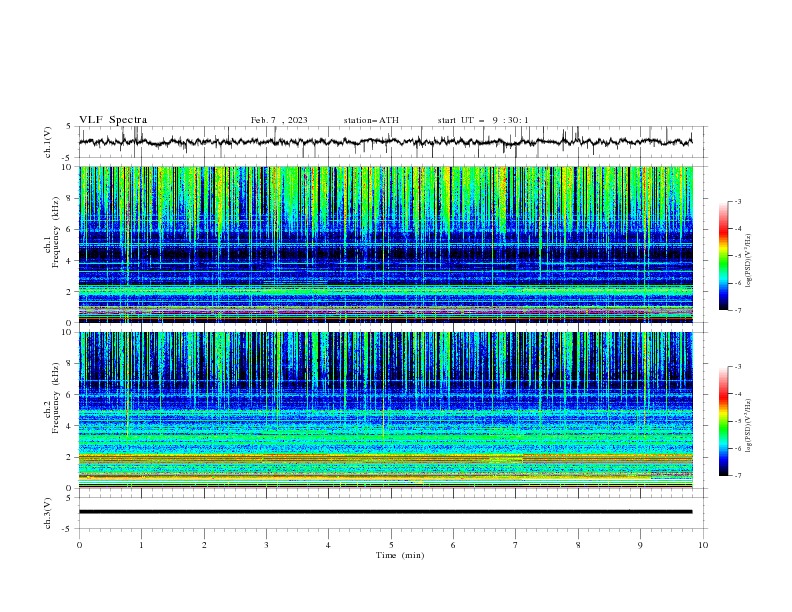Click the black ch.3 voltage trace line
The width and height of the screenshot is (792, 612).
(385, 512)
